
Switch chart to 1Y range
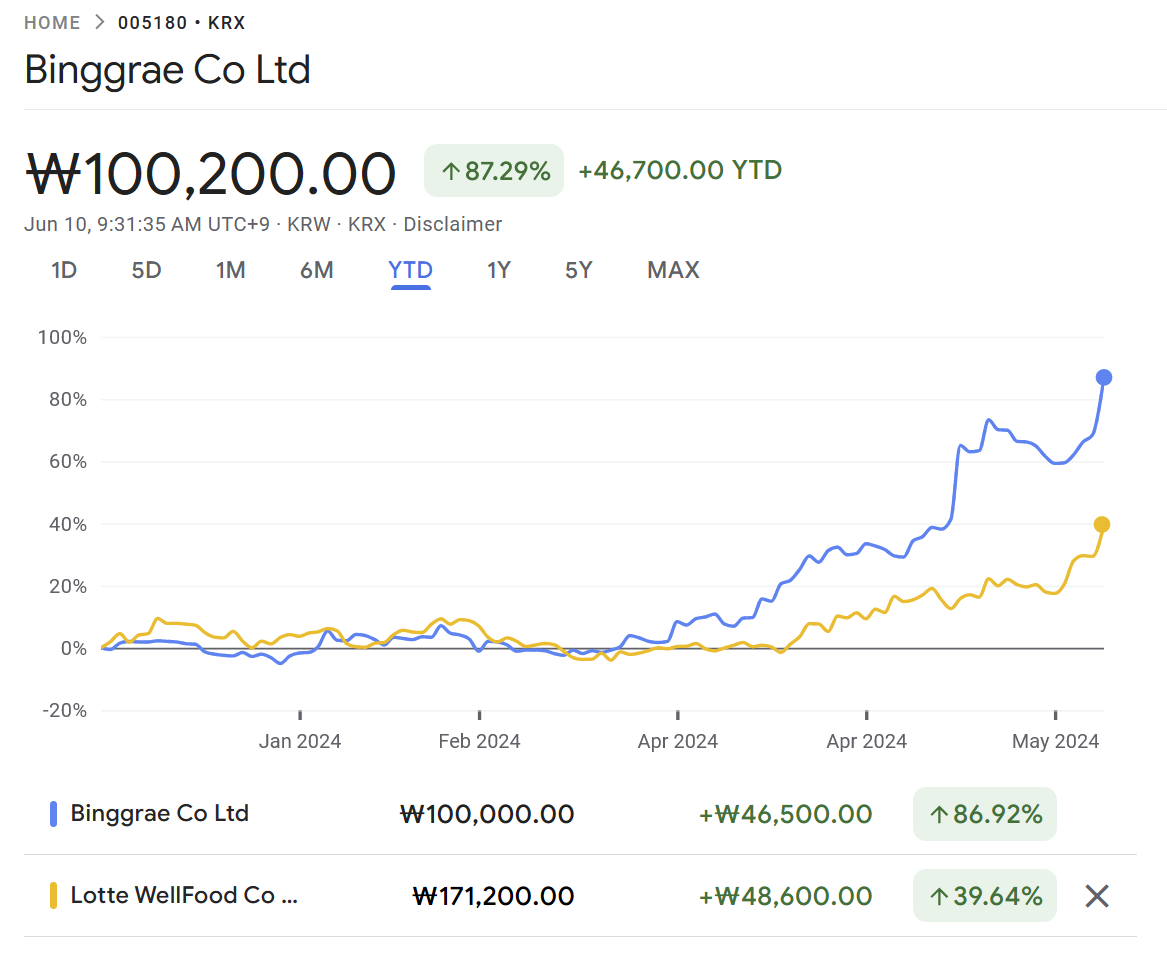498,270
